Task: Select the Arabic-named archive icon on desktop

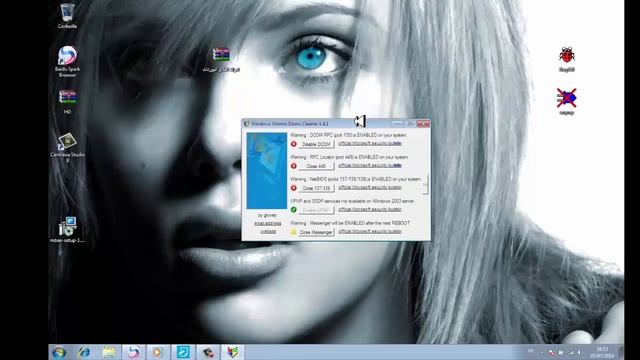Action: click(x=221, y=60)
